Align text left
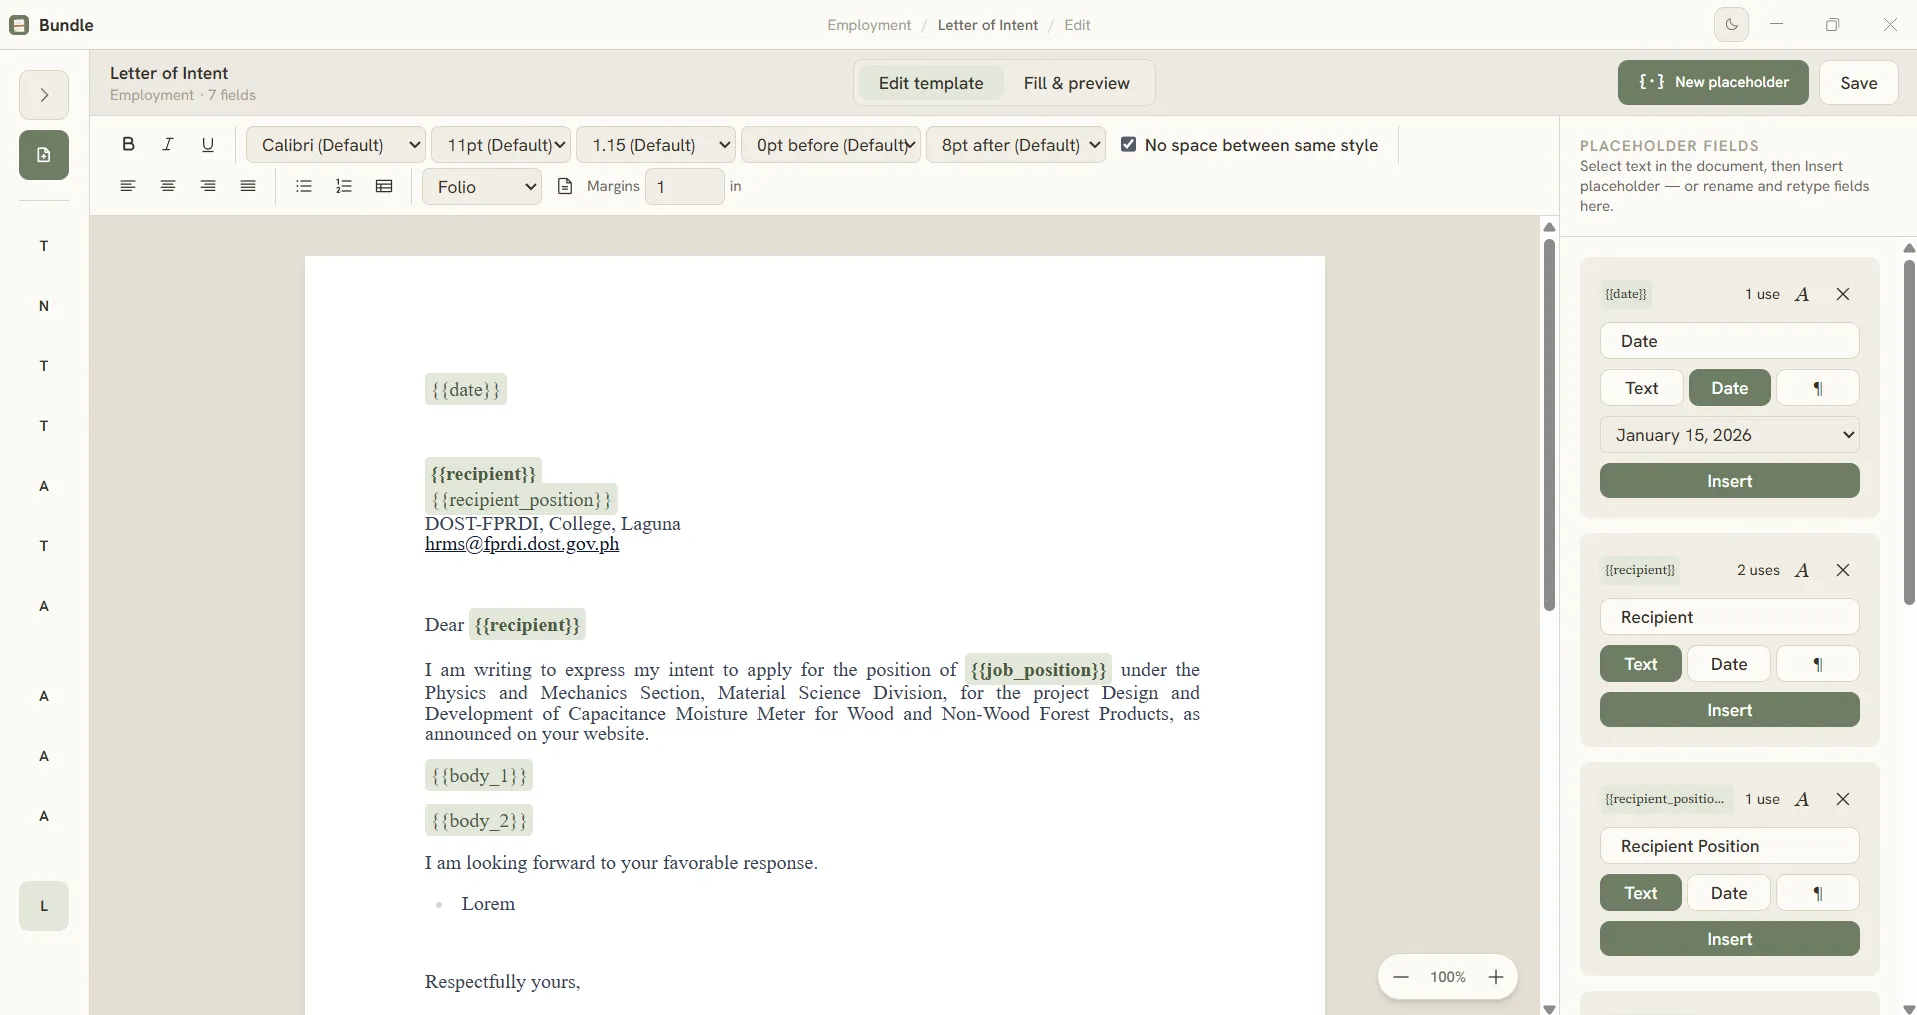Screen dimensions: 1917x1015 point(128,186)
